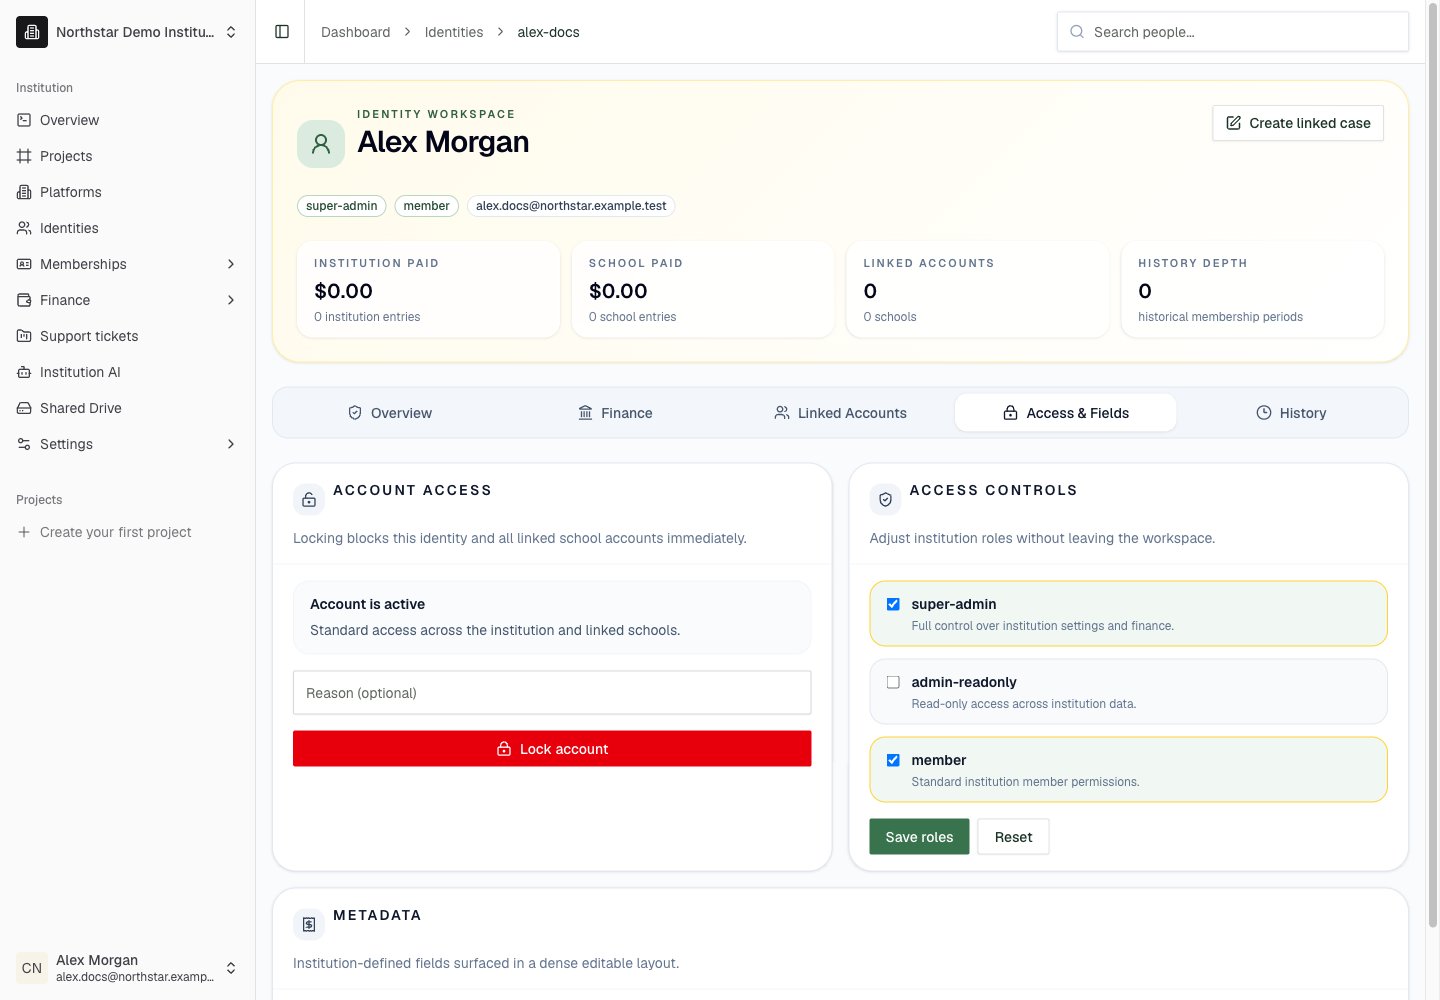Viewport: 1440px width, 1000px height.
Task: Click the Alex Morgan profile avatar icon
Action: pyautogui.click(x=321, y=144)
